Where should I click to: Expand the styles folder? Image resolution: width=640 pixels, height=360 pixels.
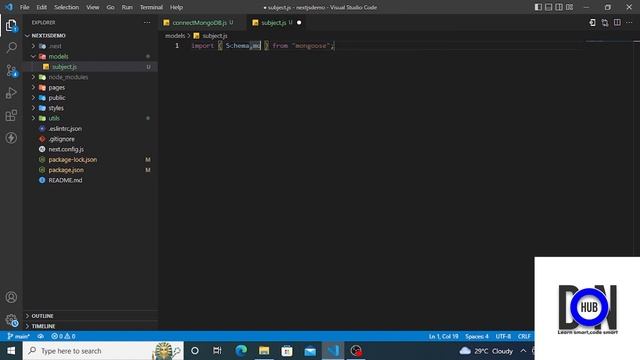coord(33,108)
